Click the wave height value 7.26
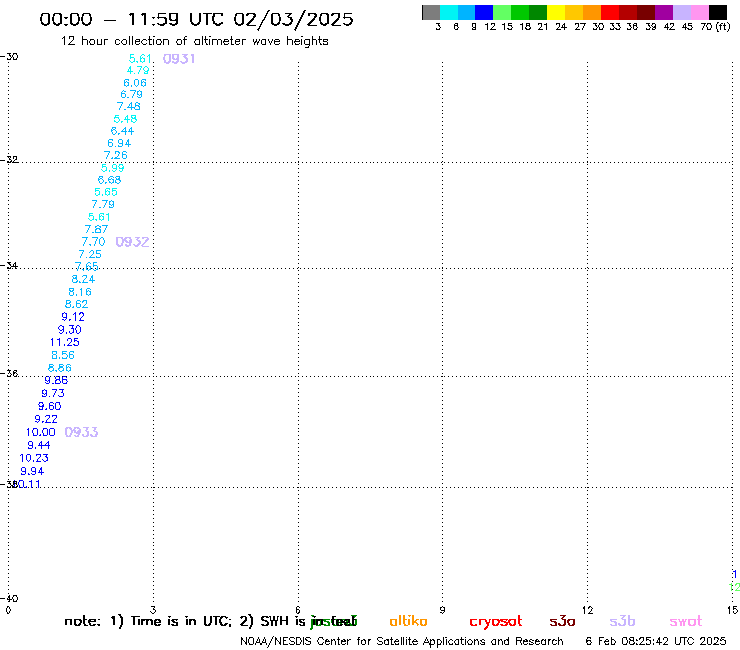The width and height of the screenshot is (740, 650). pyautogui.click(x=116, y=155)
